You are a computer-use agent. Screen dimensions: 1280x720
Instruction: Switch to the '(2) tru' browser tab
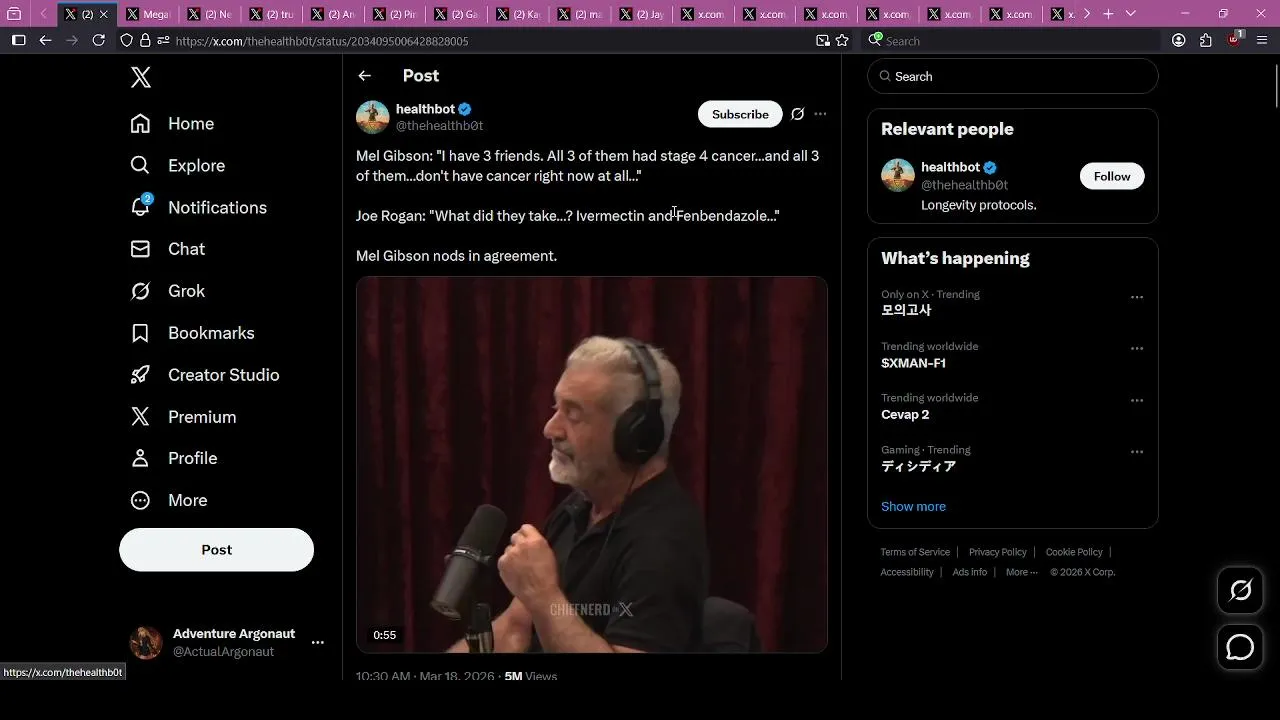271,14
